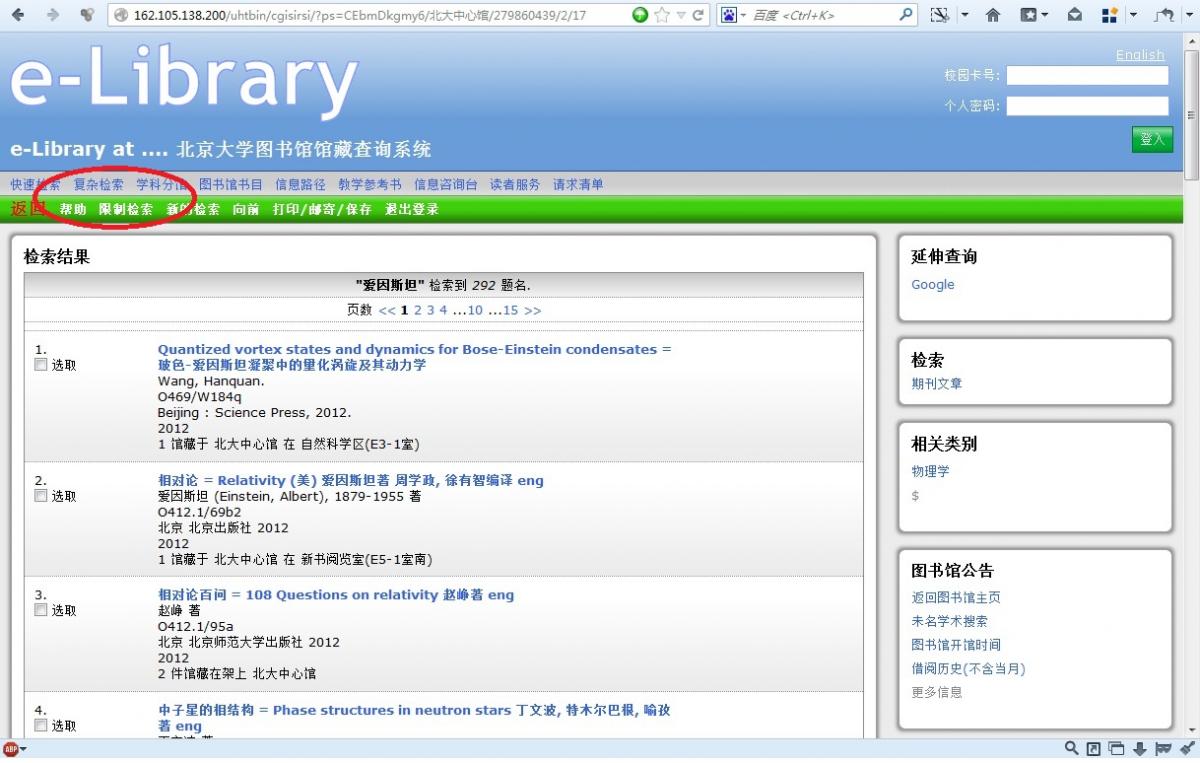Open the 快速检索 menu item
1200x763 pixels.
point(35,185)
